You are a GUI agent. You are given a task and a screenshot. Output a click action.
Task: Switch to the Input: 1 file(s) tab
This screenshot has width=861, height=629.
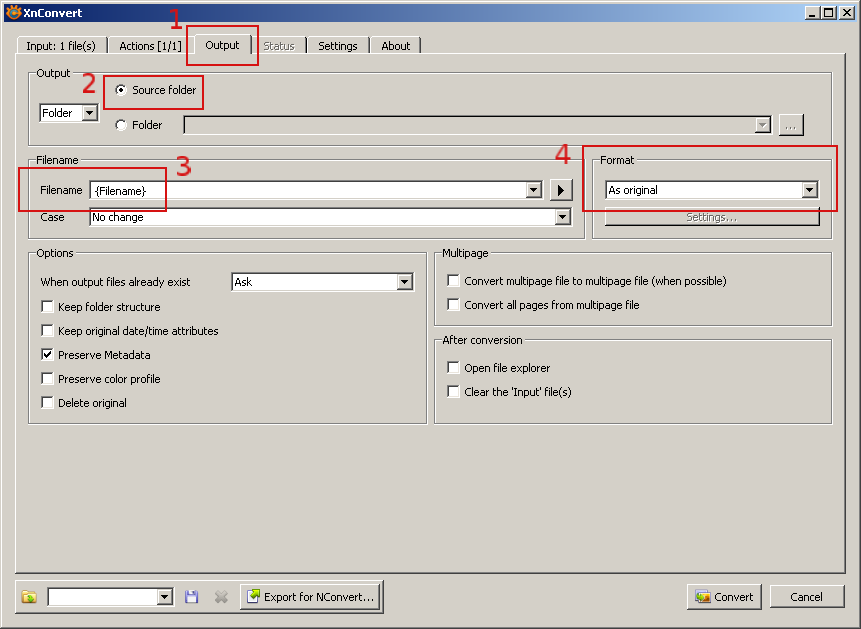pyautogui.click(x=61, y=46)
